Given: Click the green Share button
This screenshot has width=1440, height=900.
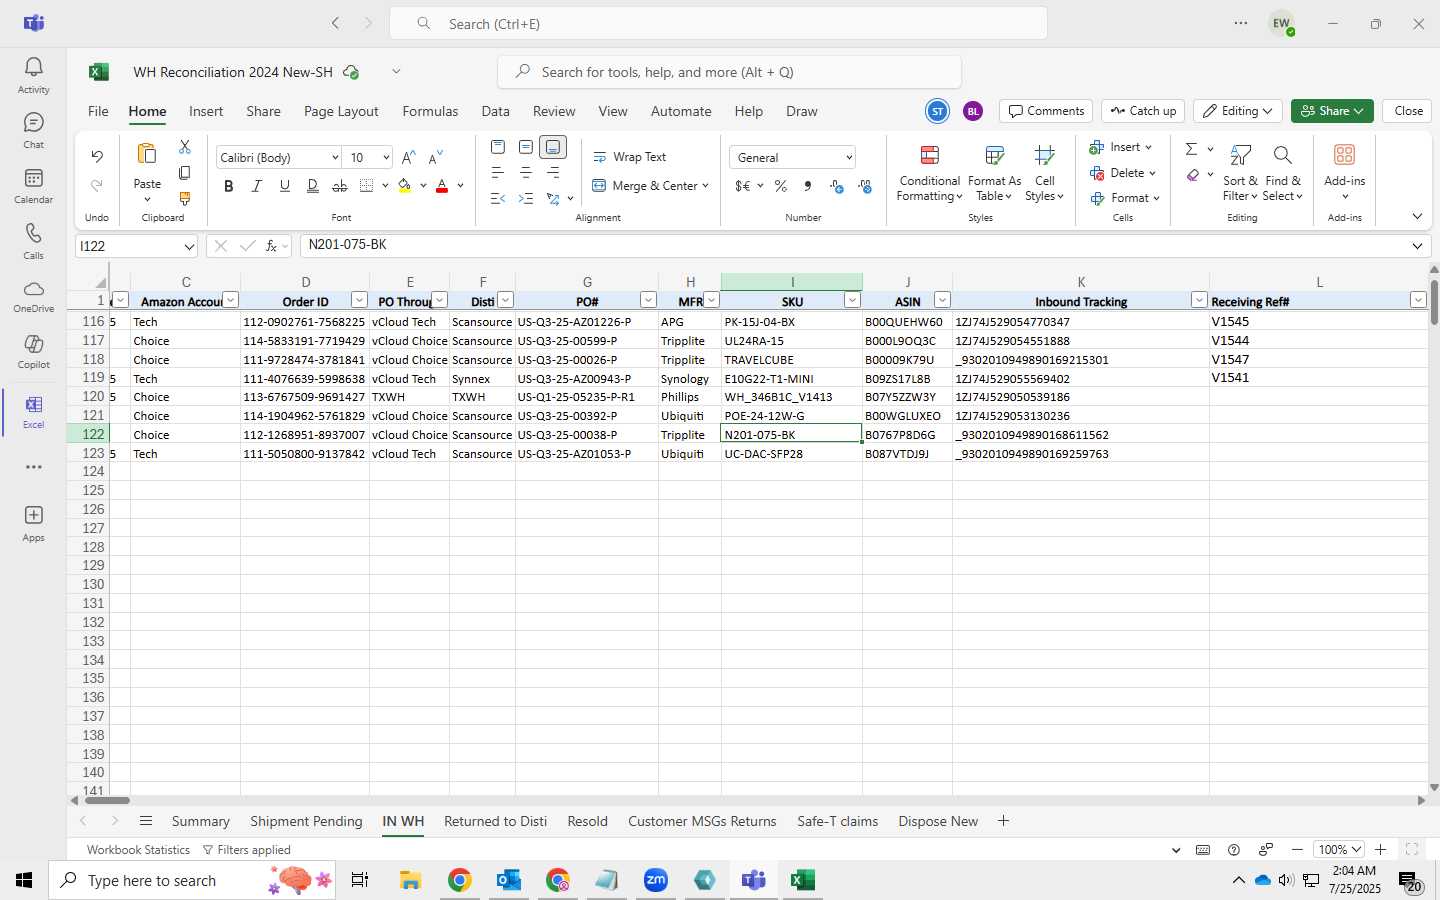Looking at the screenshot, I should [1332, 111].
